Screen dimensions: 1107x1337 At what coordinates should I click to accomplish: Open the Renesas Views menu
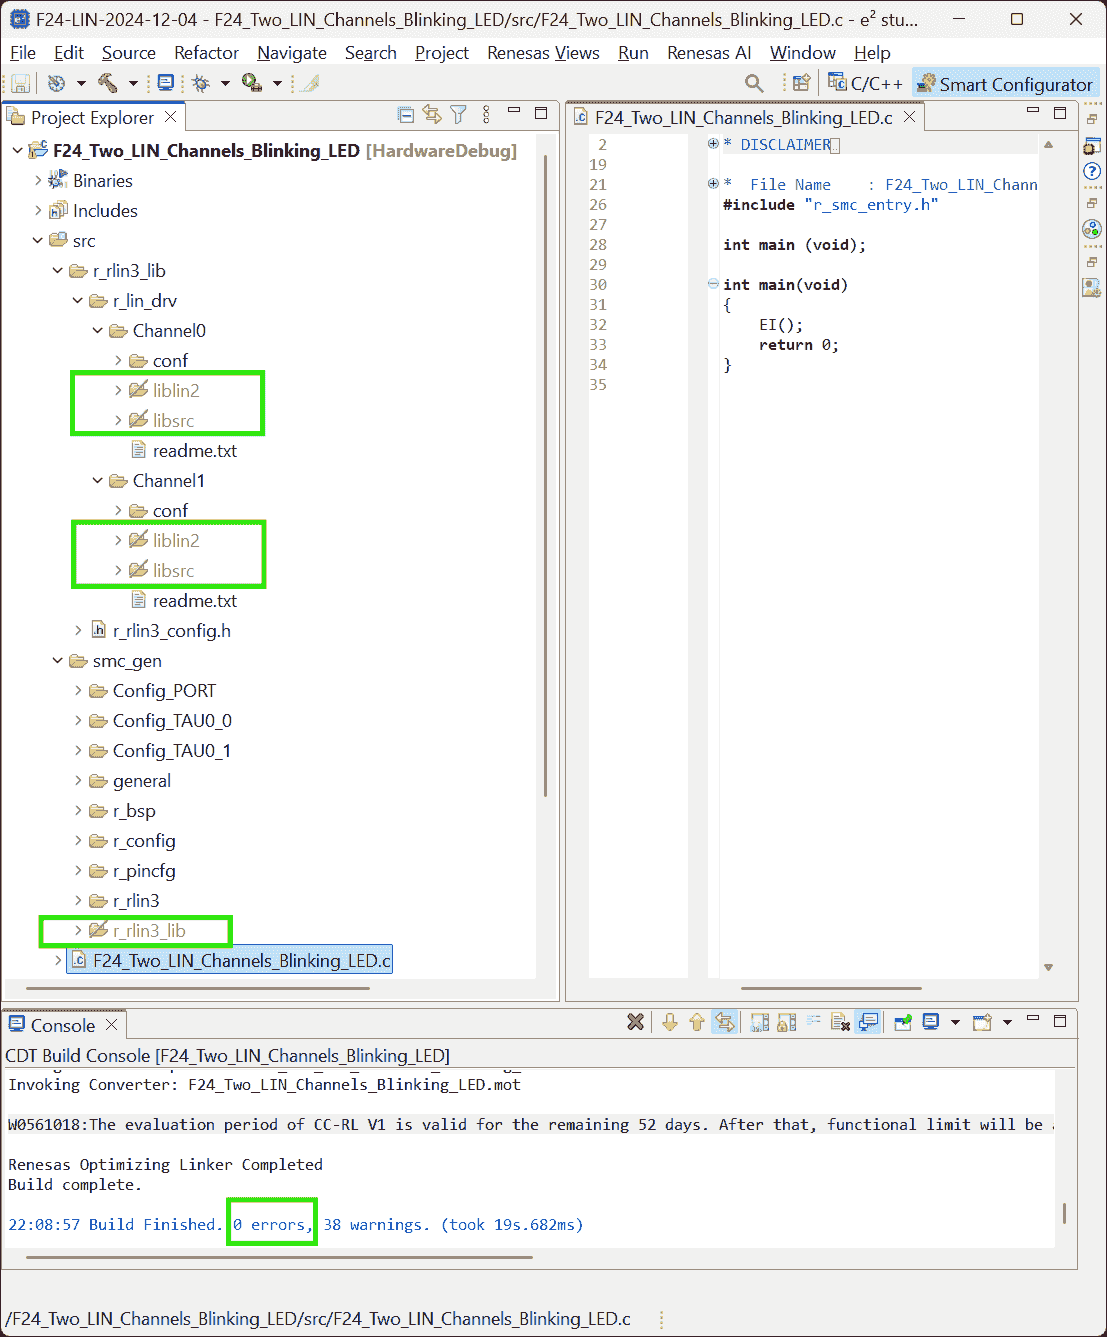543,53
